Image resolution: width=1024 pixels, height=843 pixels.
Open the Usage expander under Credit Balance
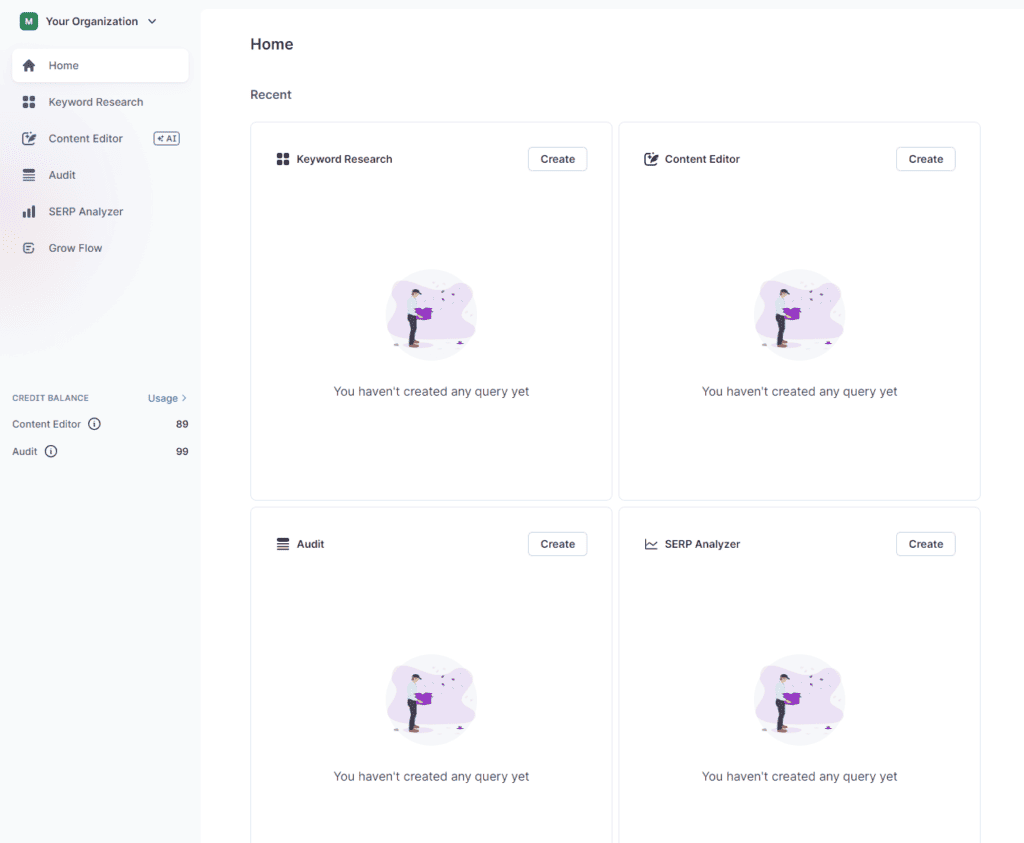point(167,397)
